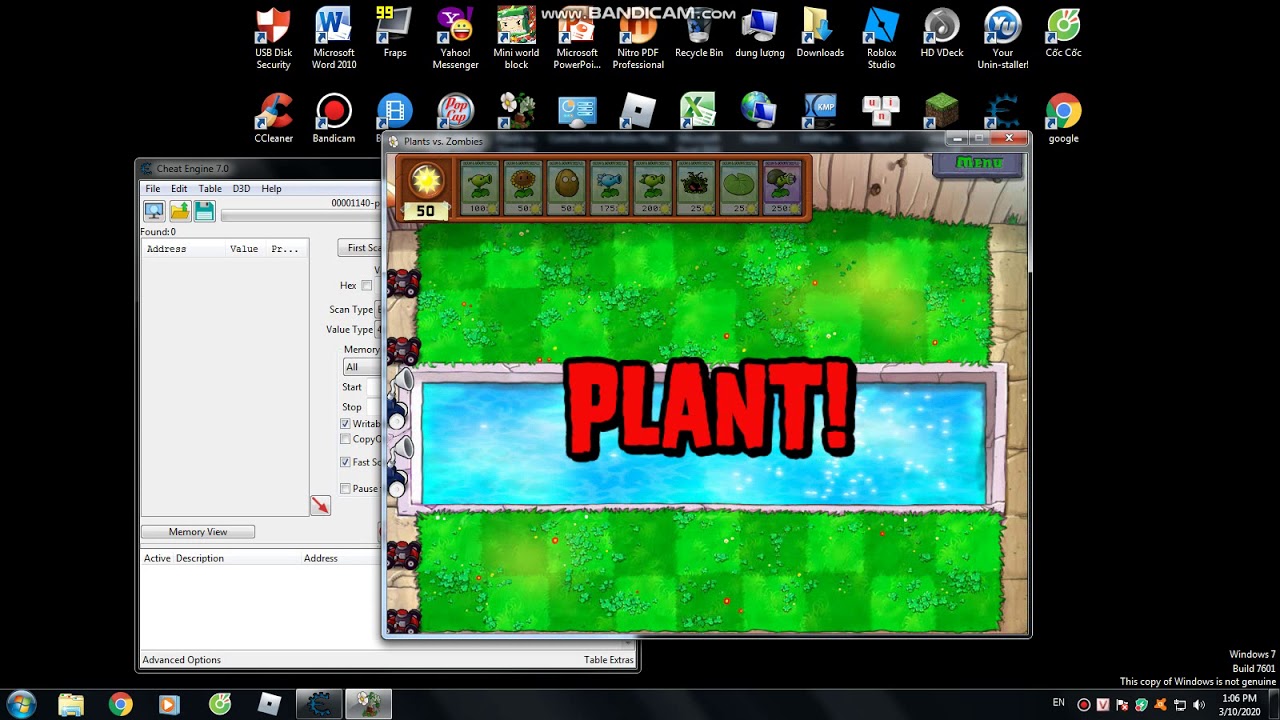
Task: Click the Memory View button
Action: tap(198, 532)
